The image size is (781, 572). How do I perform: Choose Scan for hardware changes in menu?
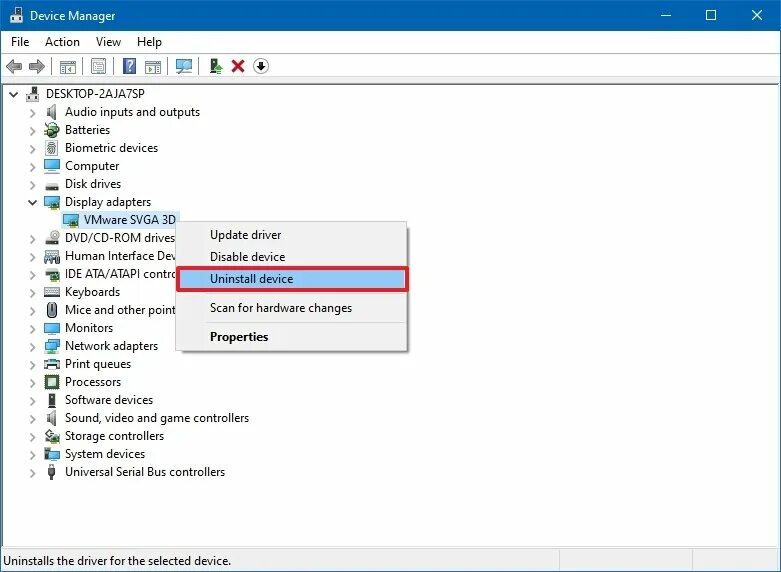click(x=292, y=308)
